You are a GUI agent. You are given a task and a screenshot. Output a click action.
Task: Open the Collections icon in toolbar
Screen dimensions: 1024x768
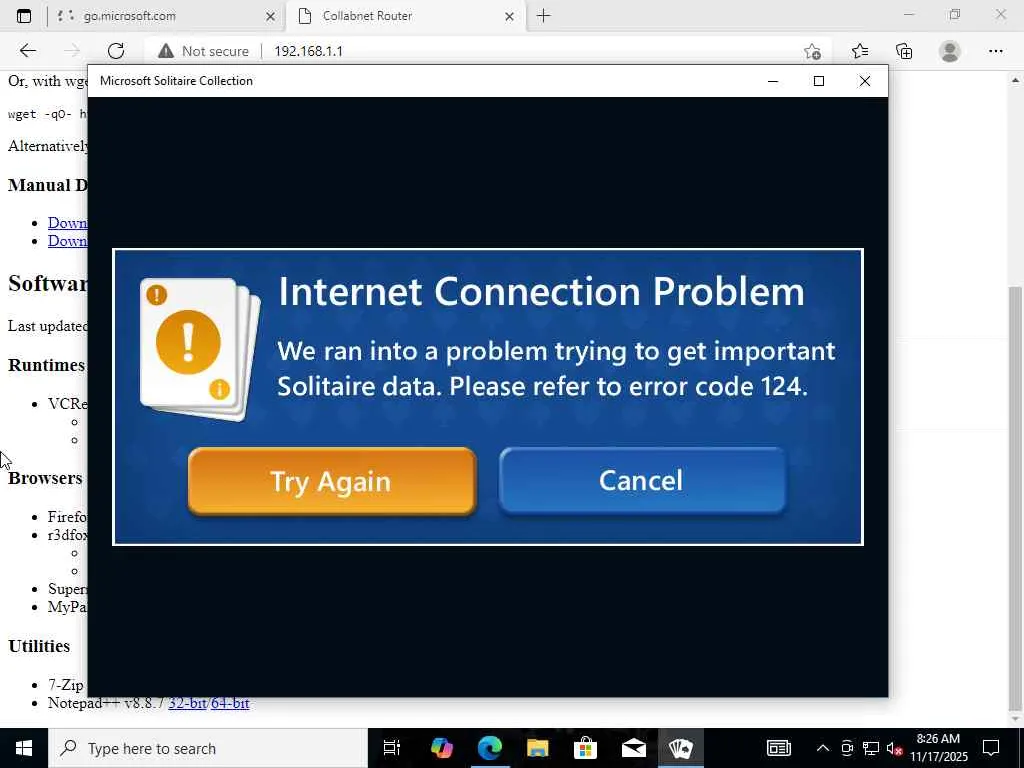coord(904,51)
